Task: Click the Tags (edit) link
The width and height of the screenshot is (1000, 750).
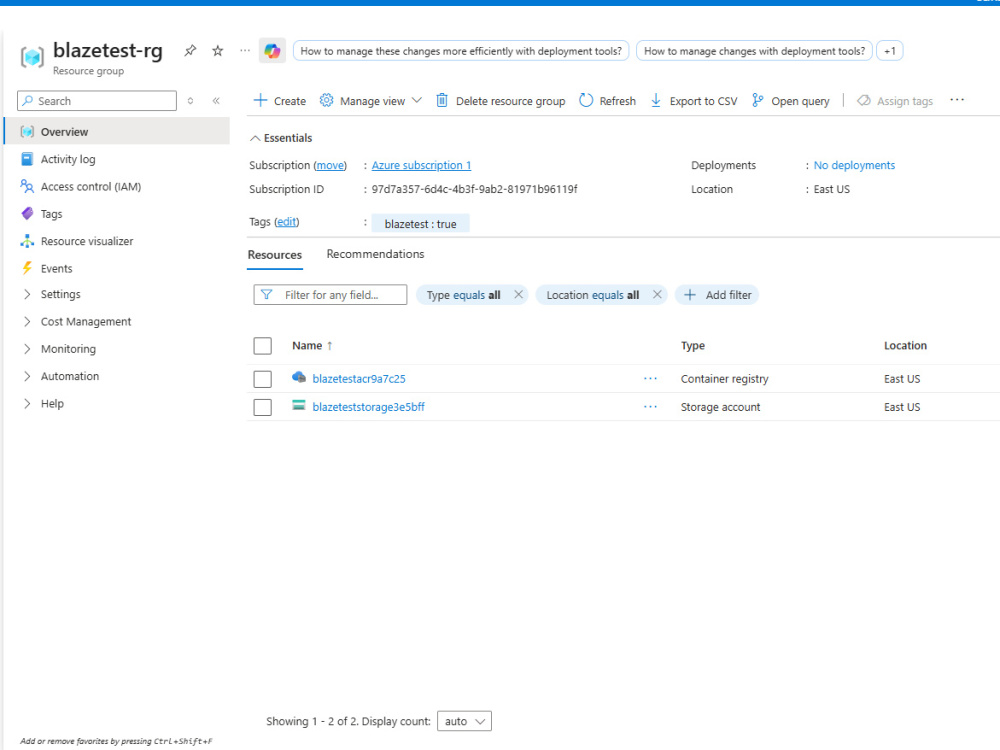Action: click(x=286, y=221)
